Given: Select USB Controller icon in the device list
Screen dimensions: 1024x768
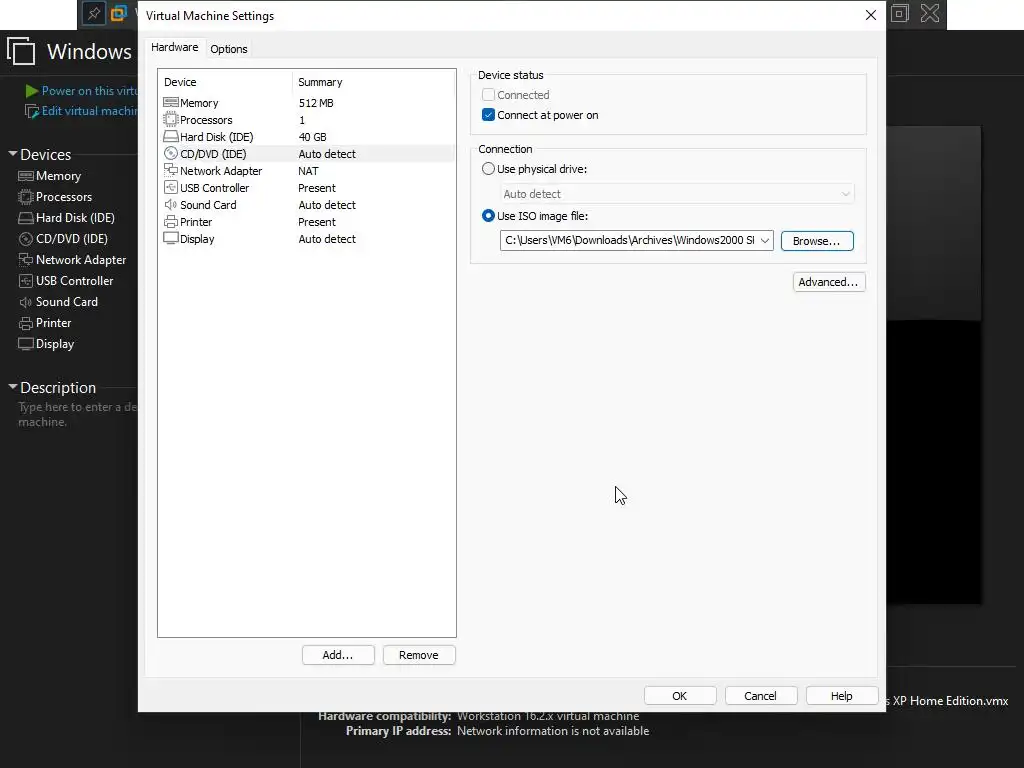Looking at the screenshot, I should [170, 187].
